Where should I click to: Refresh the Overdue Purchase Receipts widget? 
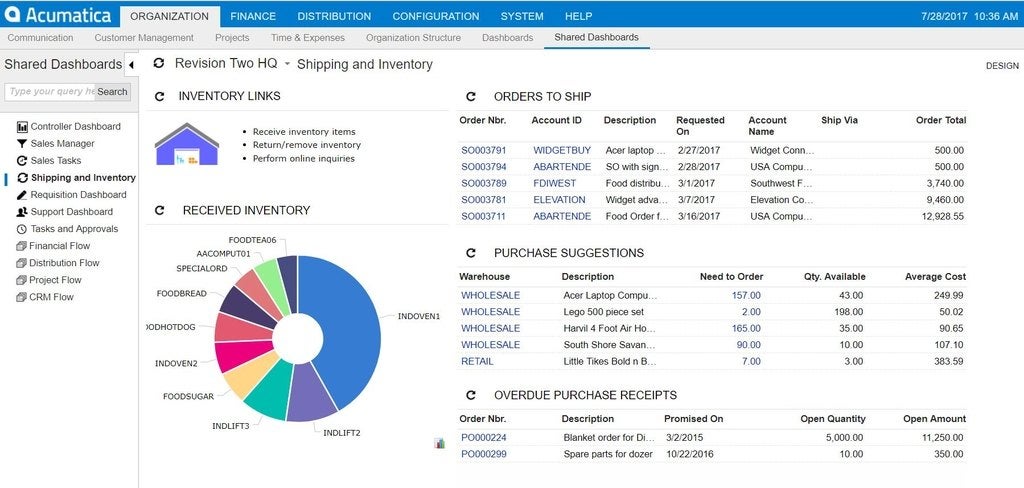[x=470, y=395]
